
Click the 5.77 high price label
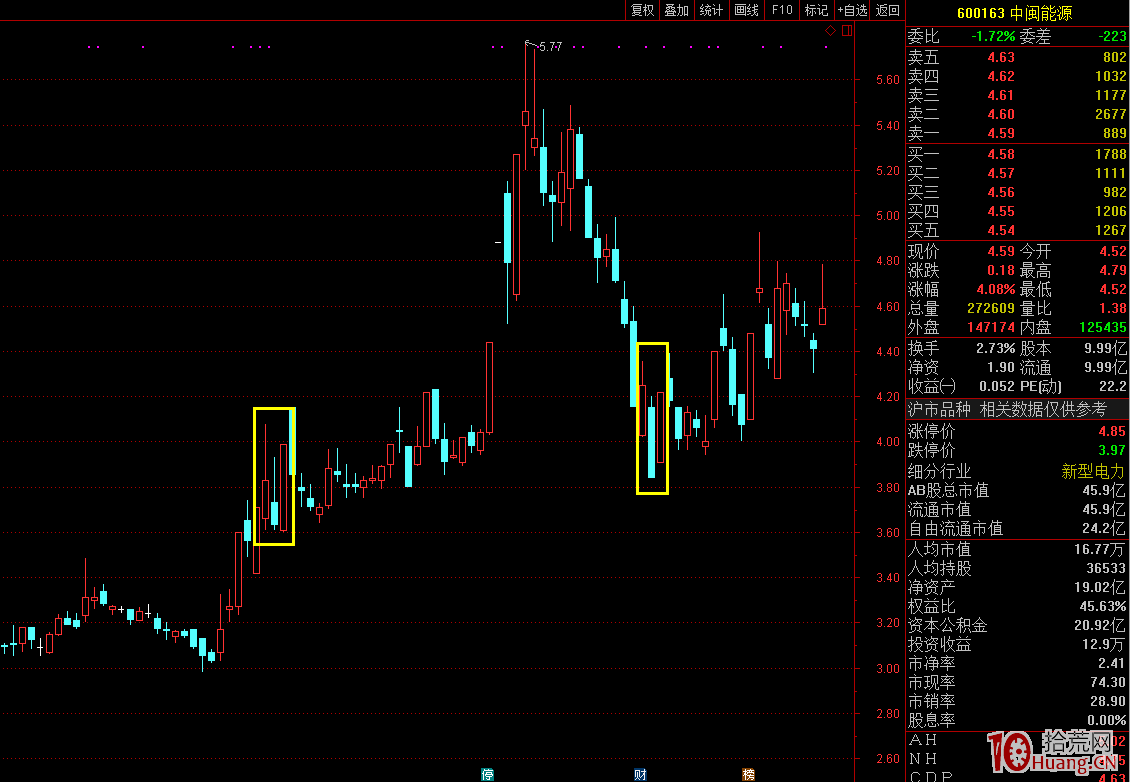coord(550,47)
